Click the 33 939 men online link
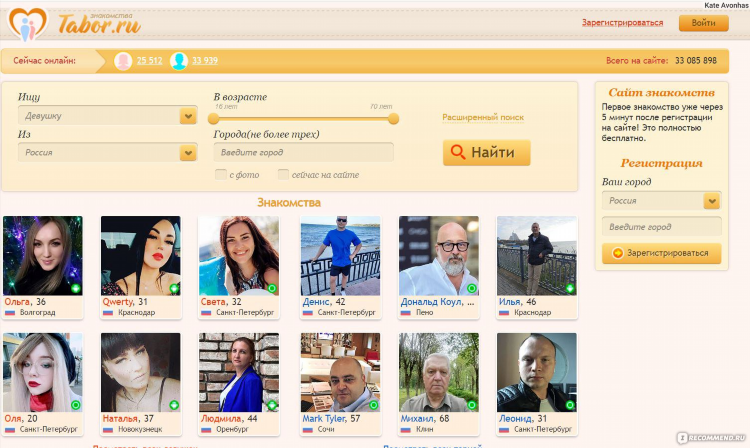 [205, 61]
